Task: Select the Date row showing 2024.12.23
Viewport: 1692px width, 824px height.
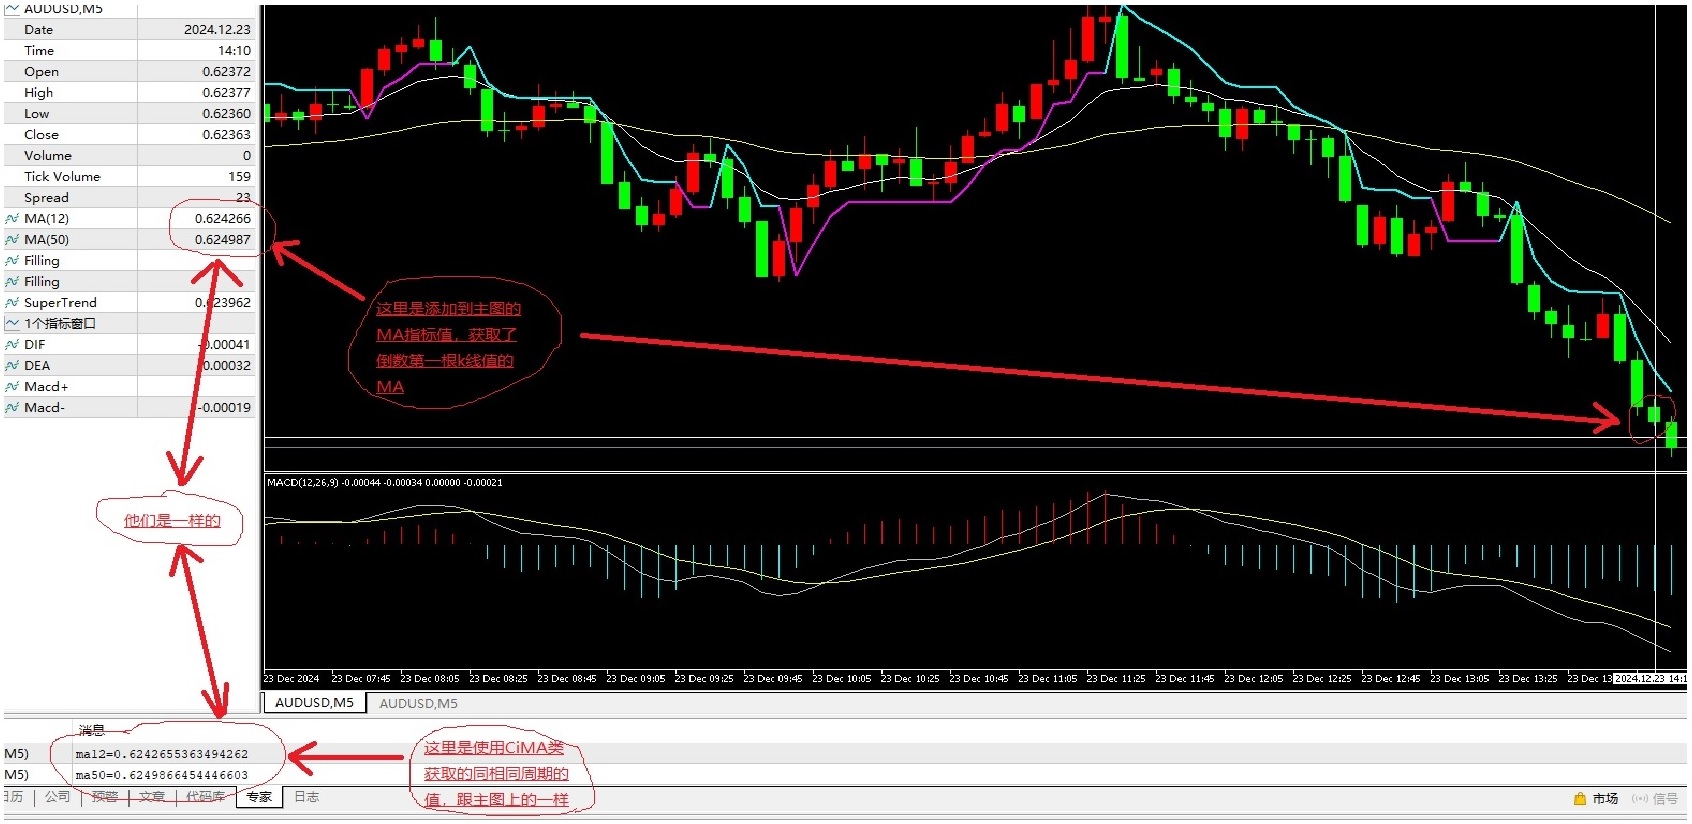Action: pyautogui.click(x=130, y=30)
